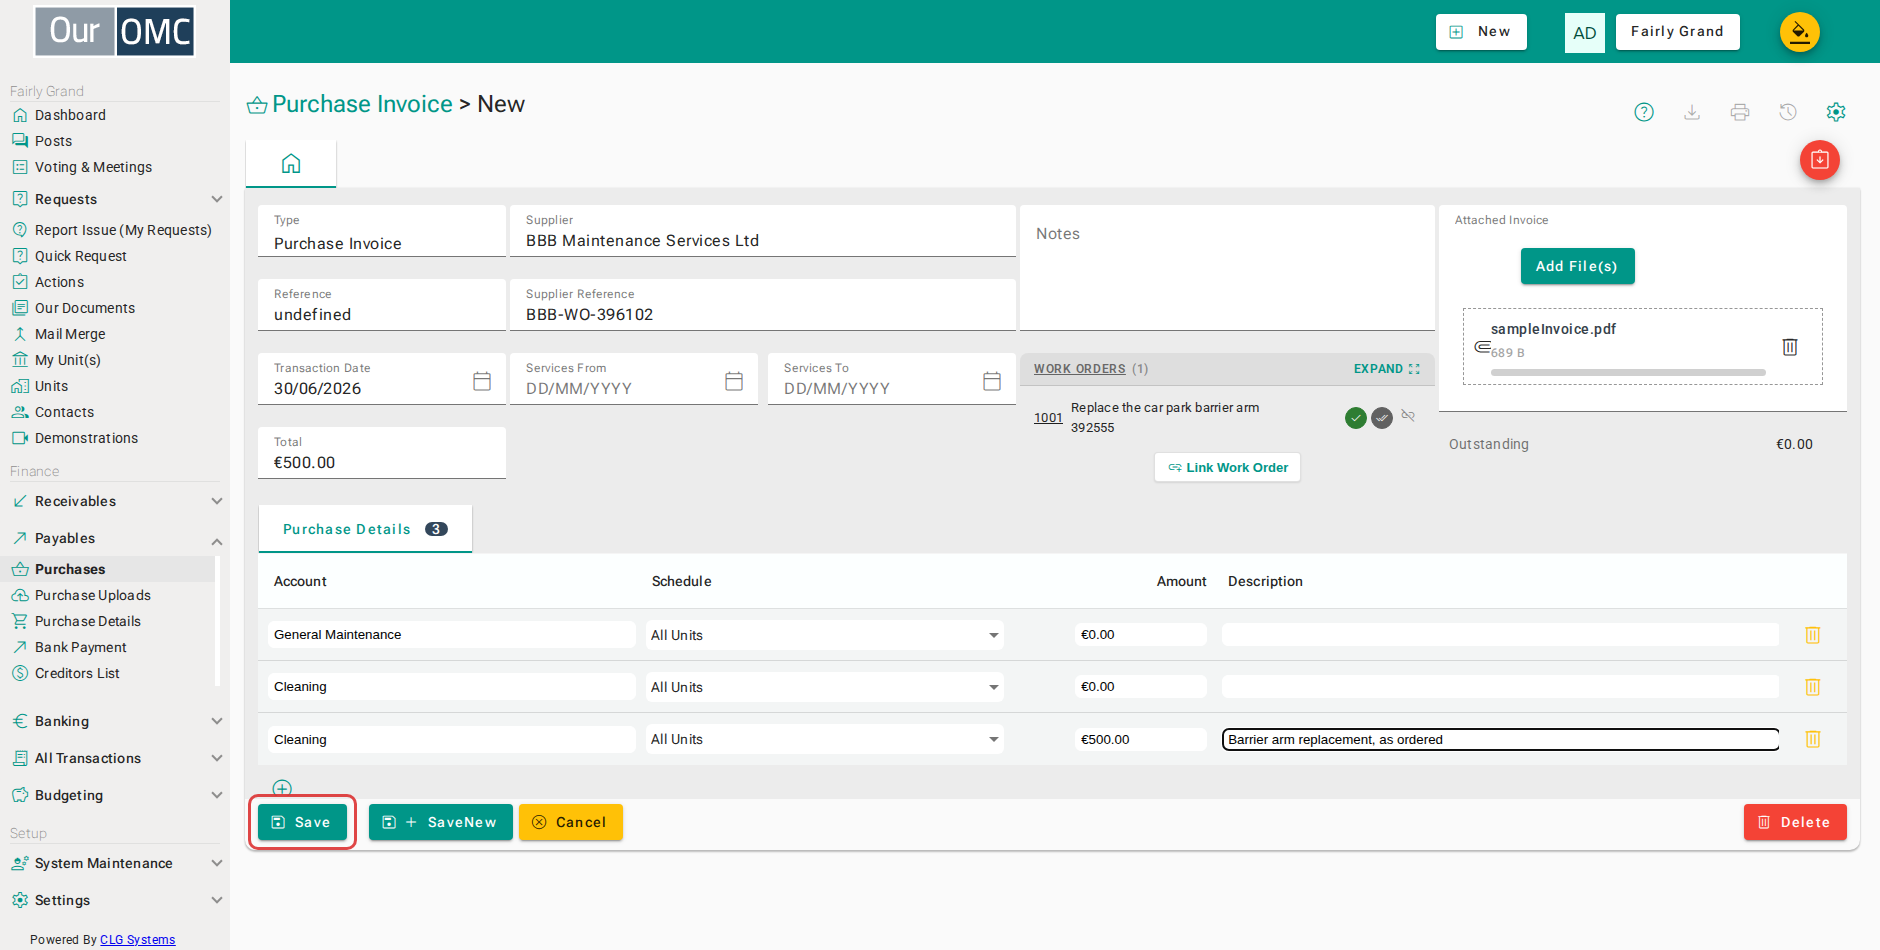The width and height of the screenshot is (1880, 950).
Task: Open the Services To calendar picker
Action: (992, 381)
